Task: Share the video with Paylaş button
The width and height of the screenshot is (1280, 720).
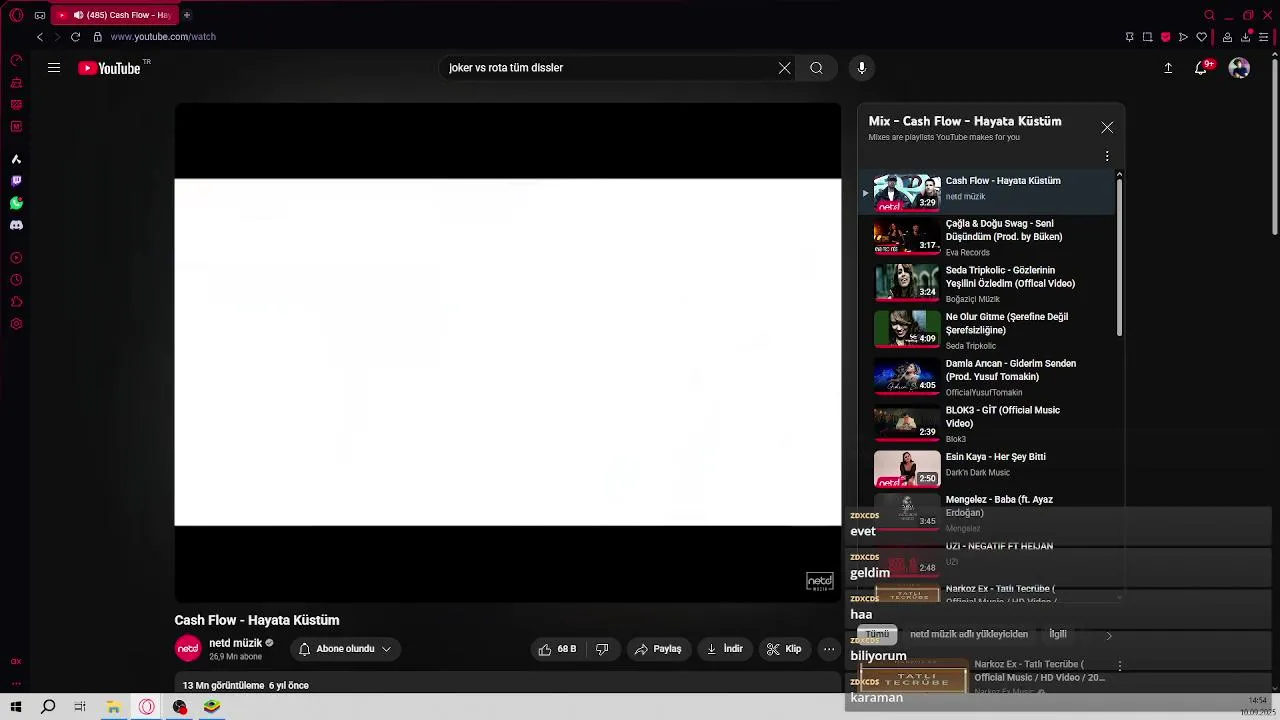Action: pyautogui.click(x=657, y=649)
